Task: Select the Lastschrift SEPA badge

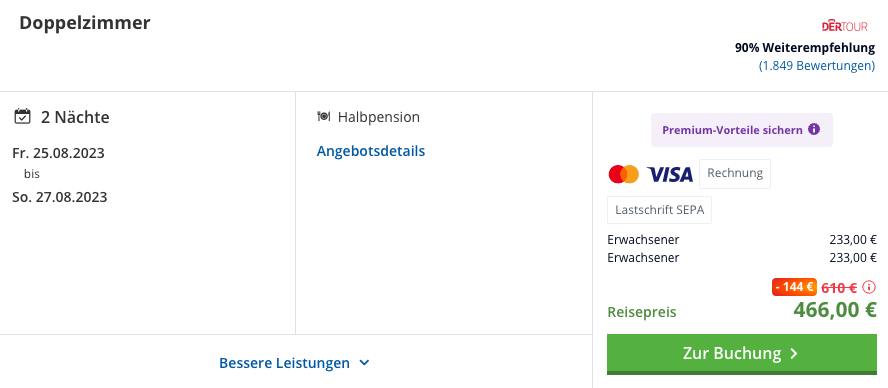Action: 659,210
